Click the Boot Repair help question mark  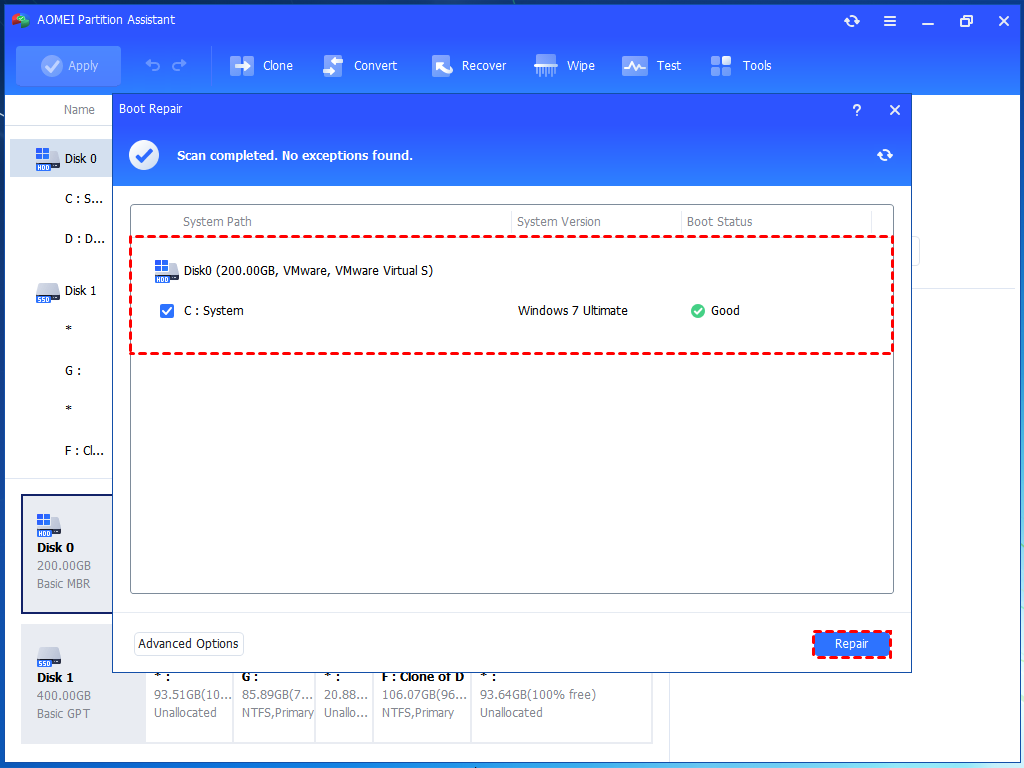tap(857, 110)
